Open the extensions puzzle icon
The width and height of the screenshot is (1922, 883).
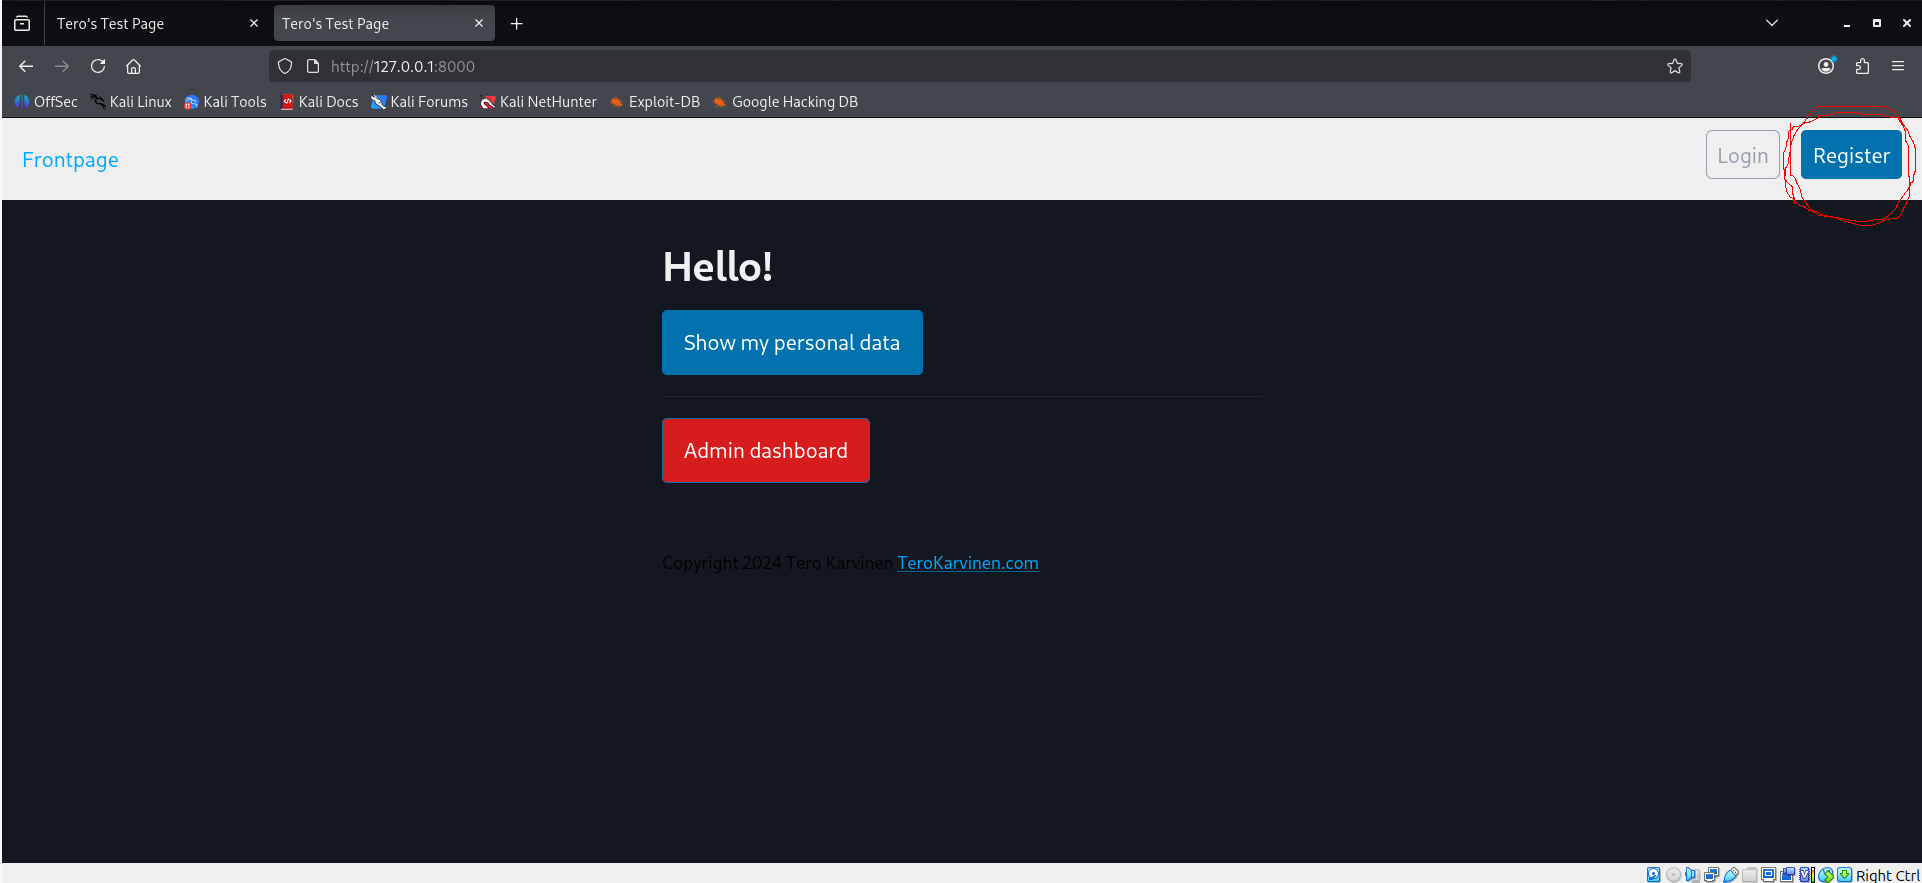[1862, 66]
